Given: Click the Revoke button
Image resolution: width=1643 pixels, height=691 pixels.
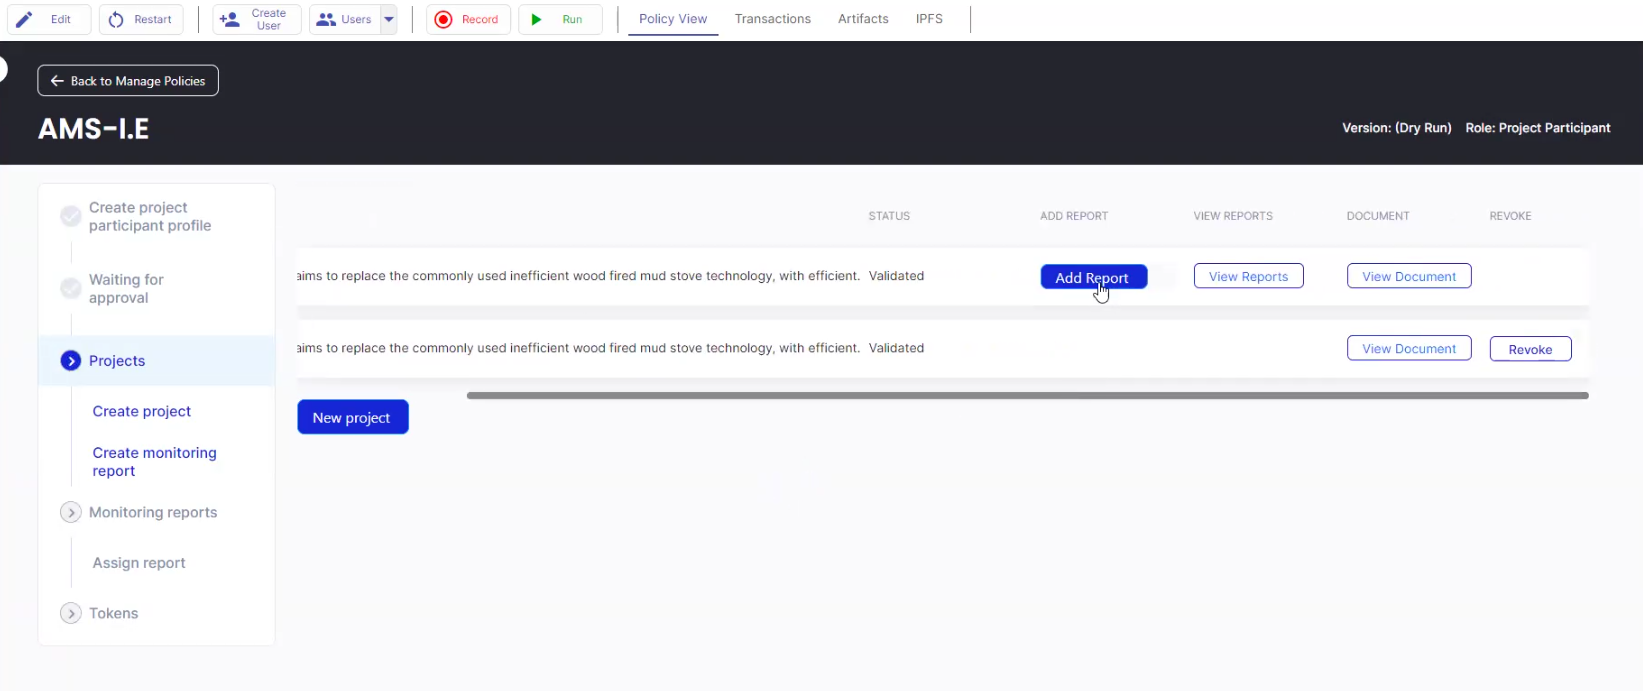Looking at the screenshot, I should [1530, 349].
